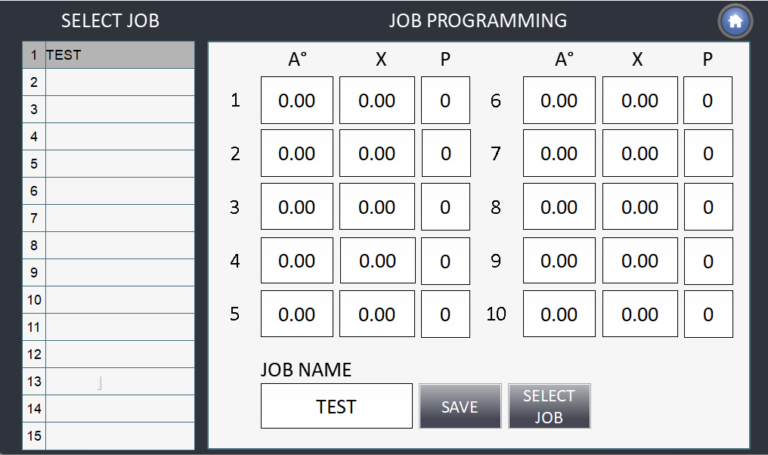Edit step 7 X value field
This screenshot has height=455, width=768.
[x=640, y=153]
